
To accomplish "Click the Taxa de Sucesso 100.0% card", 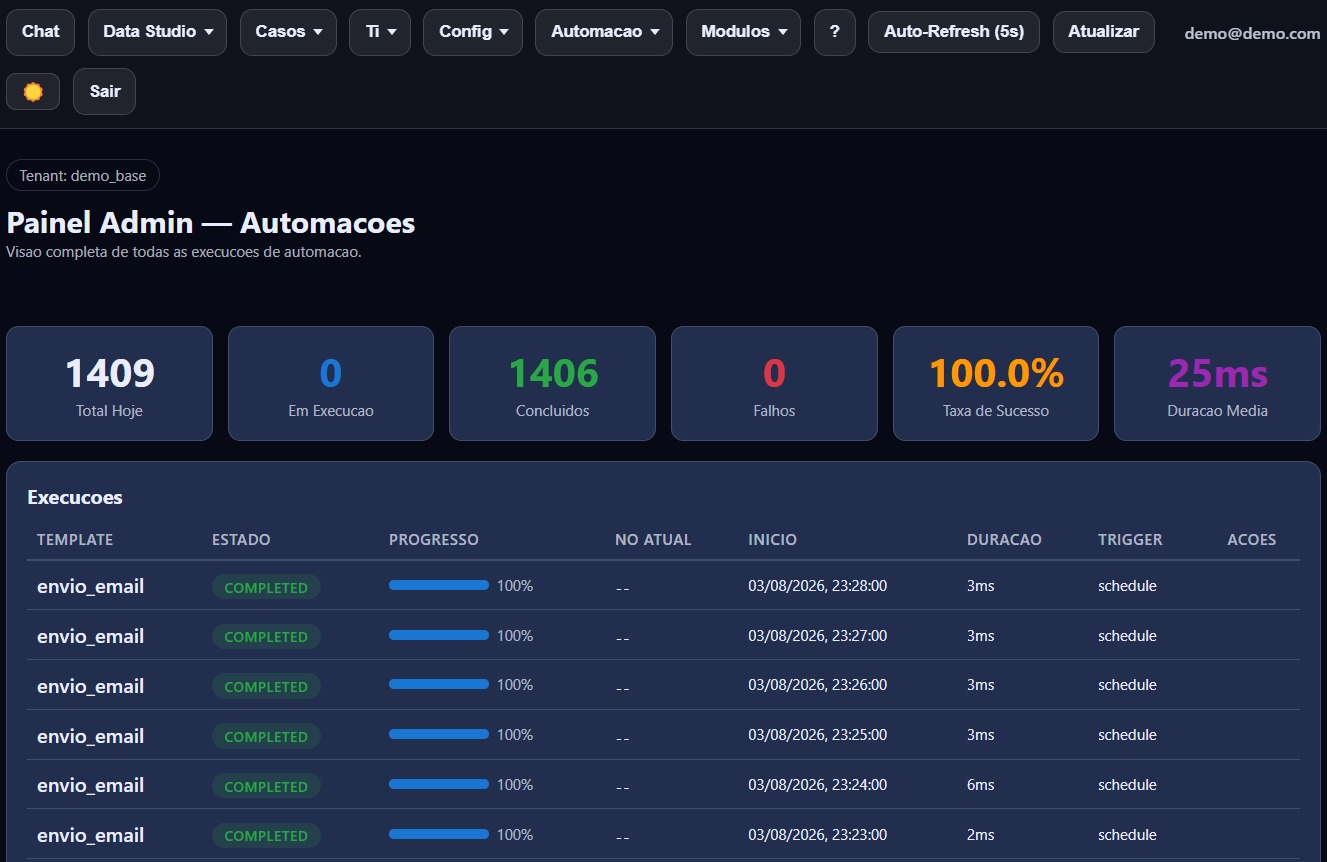I will (x=996, y=383).
